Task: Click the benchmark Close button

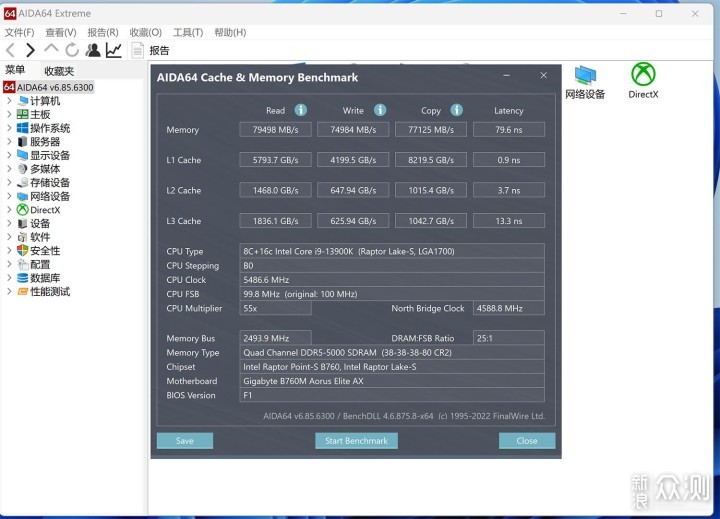Action: pos(527,440)
